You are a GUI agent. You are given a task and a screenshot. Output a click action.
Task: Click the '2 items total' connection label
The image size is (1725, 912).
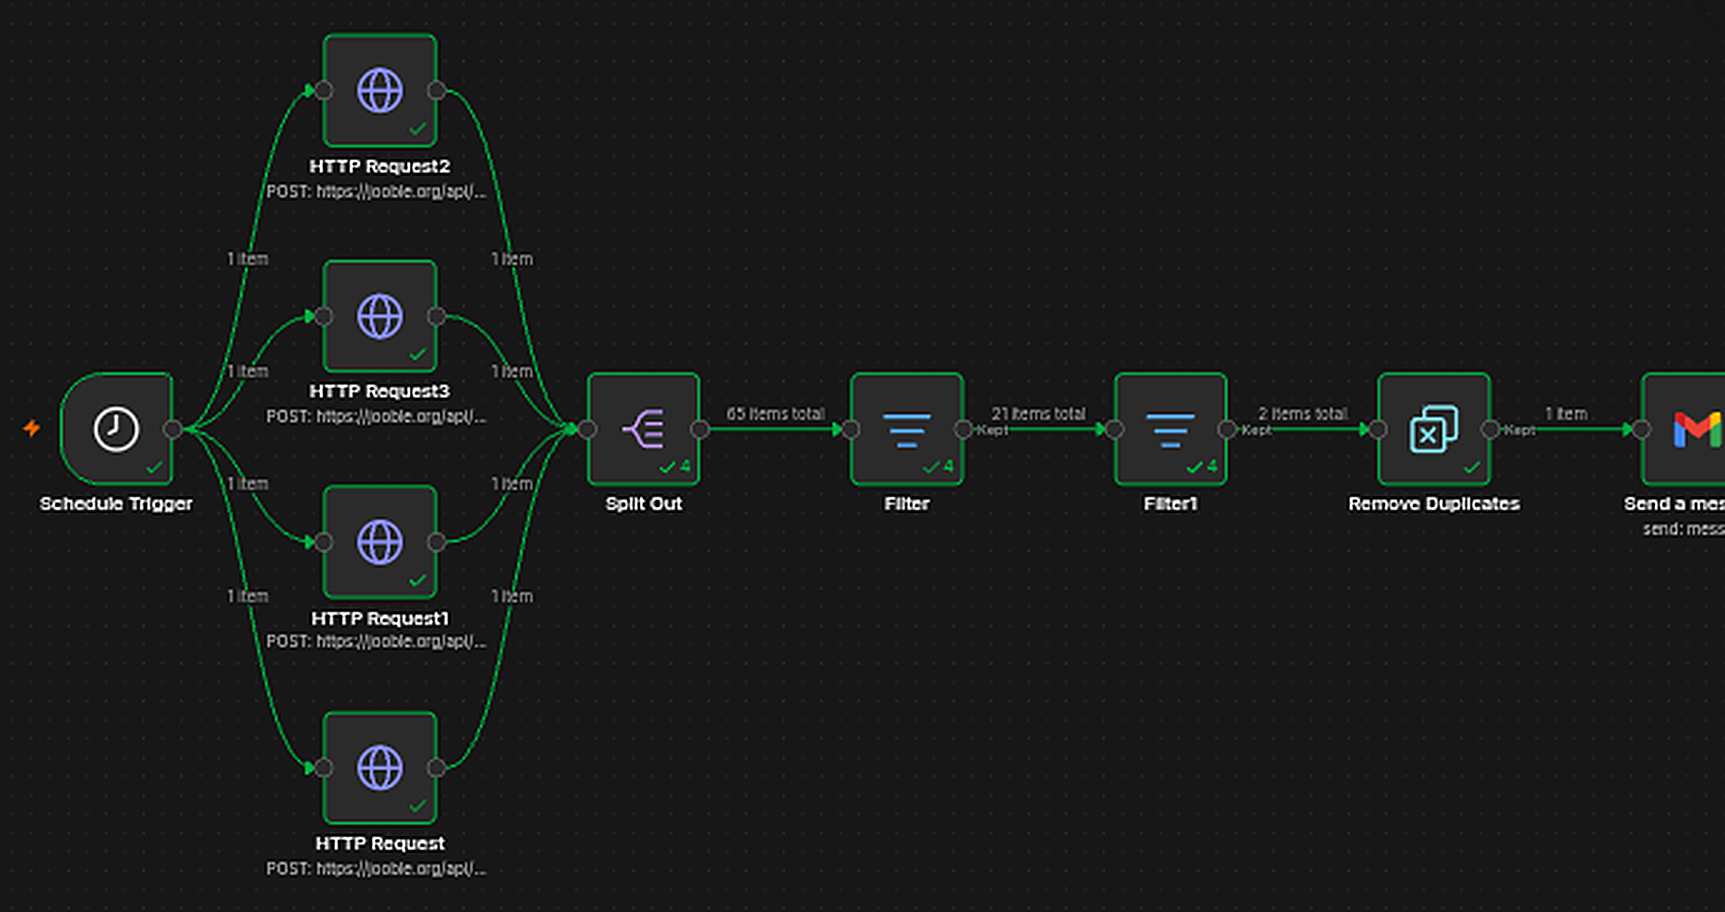click(1302, 413)
